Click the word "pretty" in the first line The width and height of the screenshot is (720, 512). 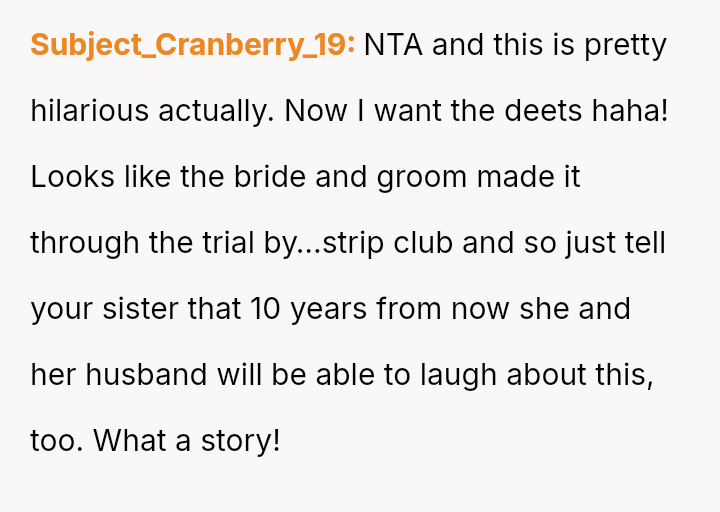(x=625, y=47)
